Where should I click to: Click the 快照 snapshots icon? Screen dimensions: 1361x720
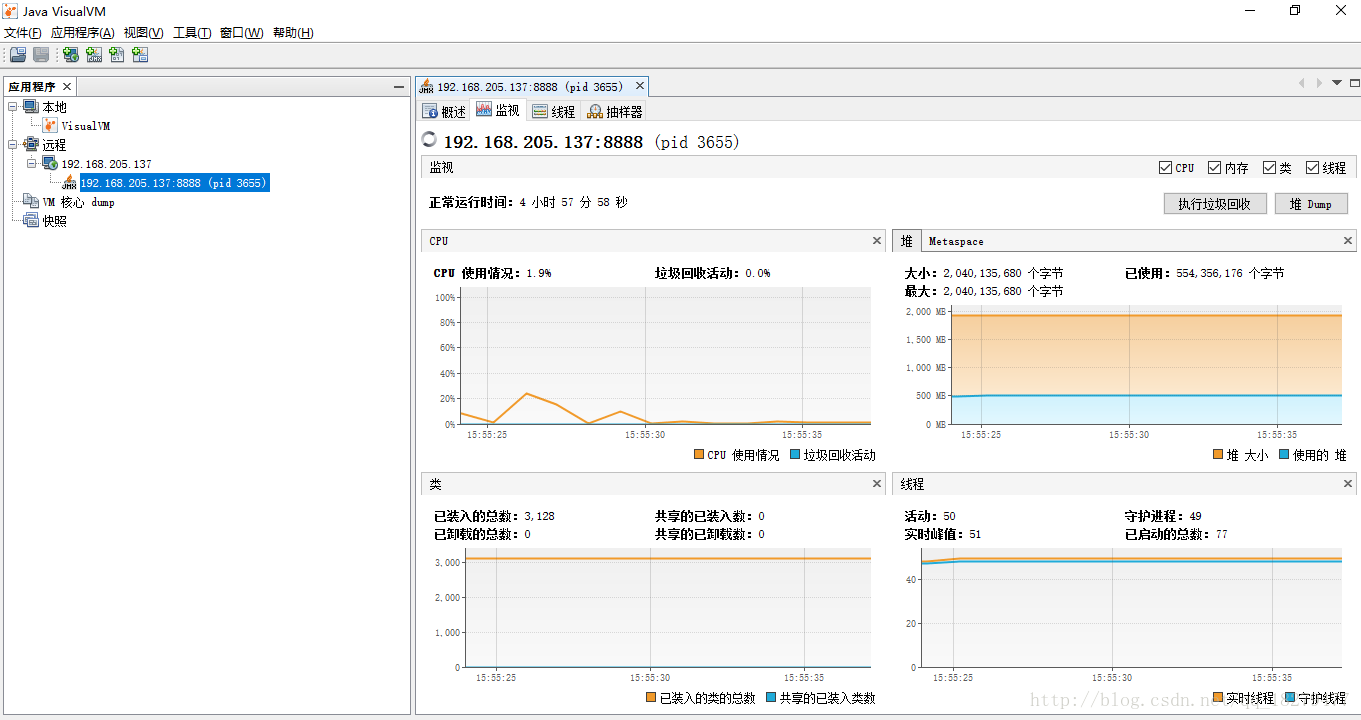[x=31, y=221]
